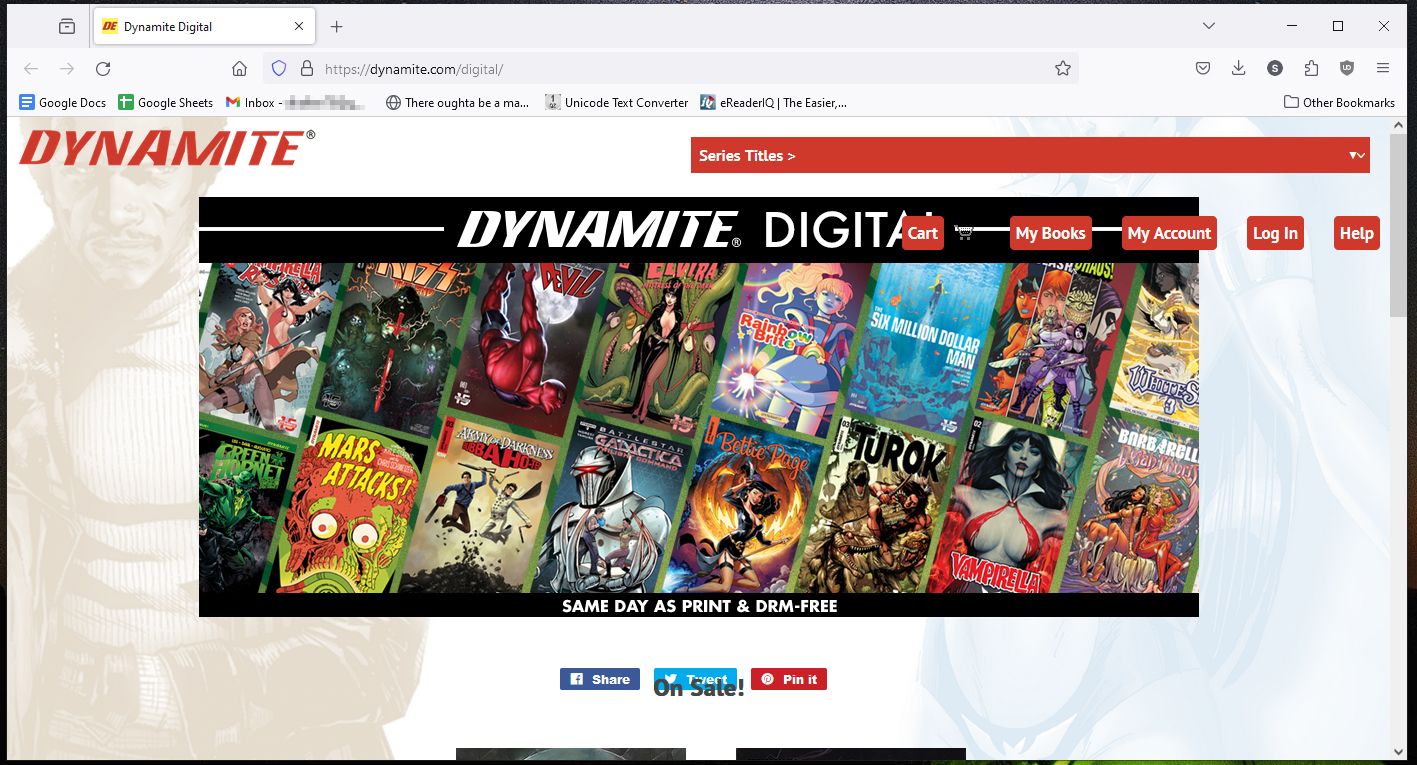Viewport: 1417px width, 765px height.
Task: Click the Pin it button
Action: point(789,679)
